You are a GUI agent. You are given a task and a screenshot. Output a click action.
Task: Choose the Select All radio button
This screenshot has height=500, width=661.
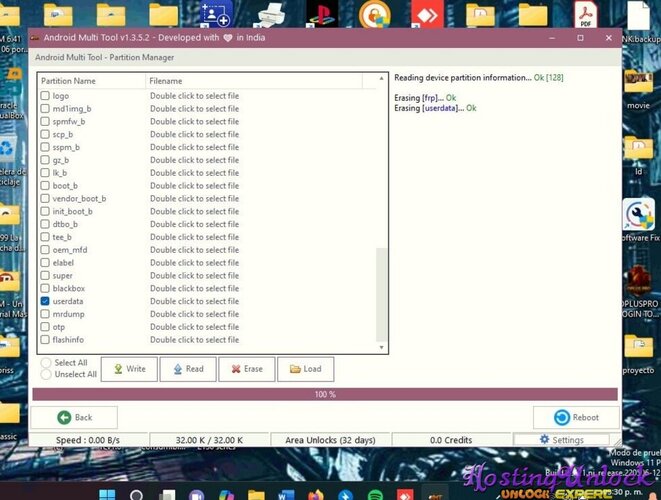pos(46,363)
